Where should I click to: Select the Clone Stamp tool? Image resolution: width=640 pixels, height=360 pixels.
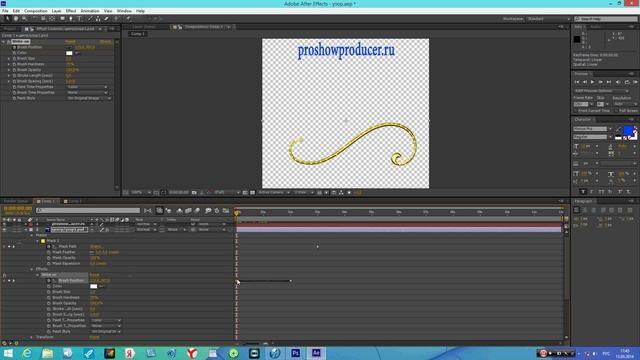tap(98, 18)
